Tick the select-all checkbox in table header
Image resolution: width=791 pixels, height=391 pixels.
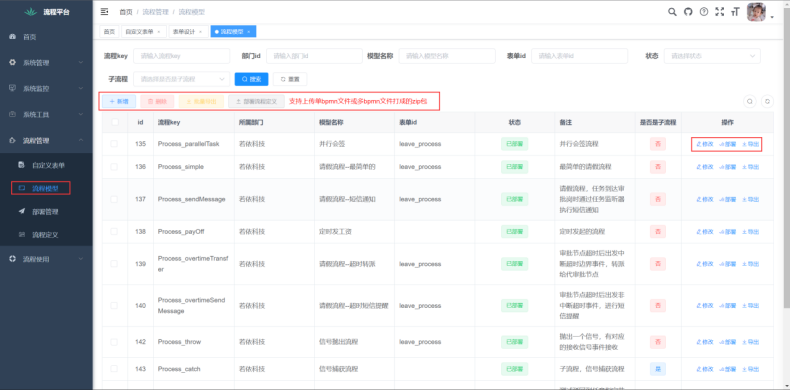tap(115, 122)
